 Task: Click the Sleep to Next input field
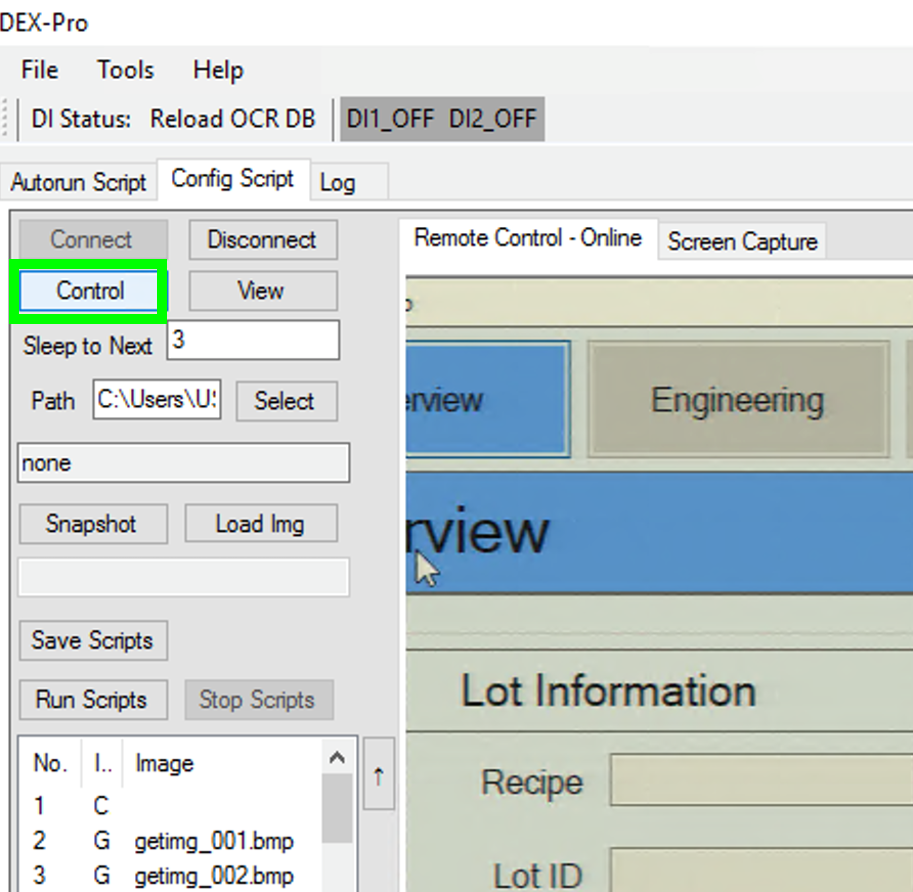click(x=253, y=340)
